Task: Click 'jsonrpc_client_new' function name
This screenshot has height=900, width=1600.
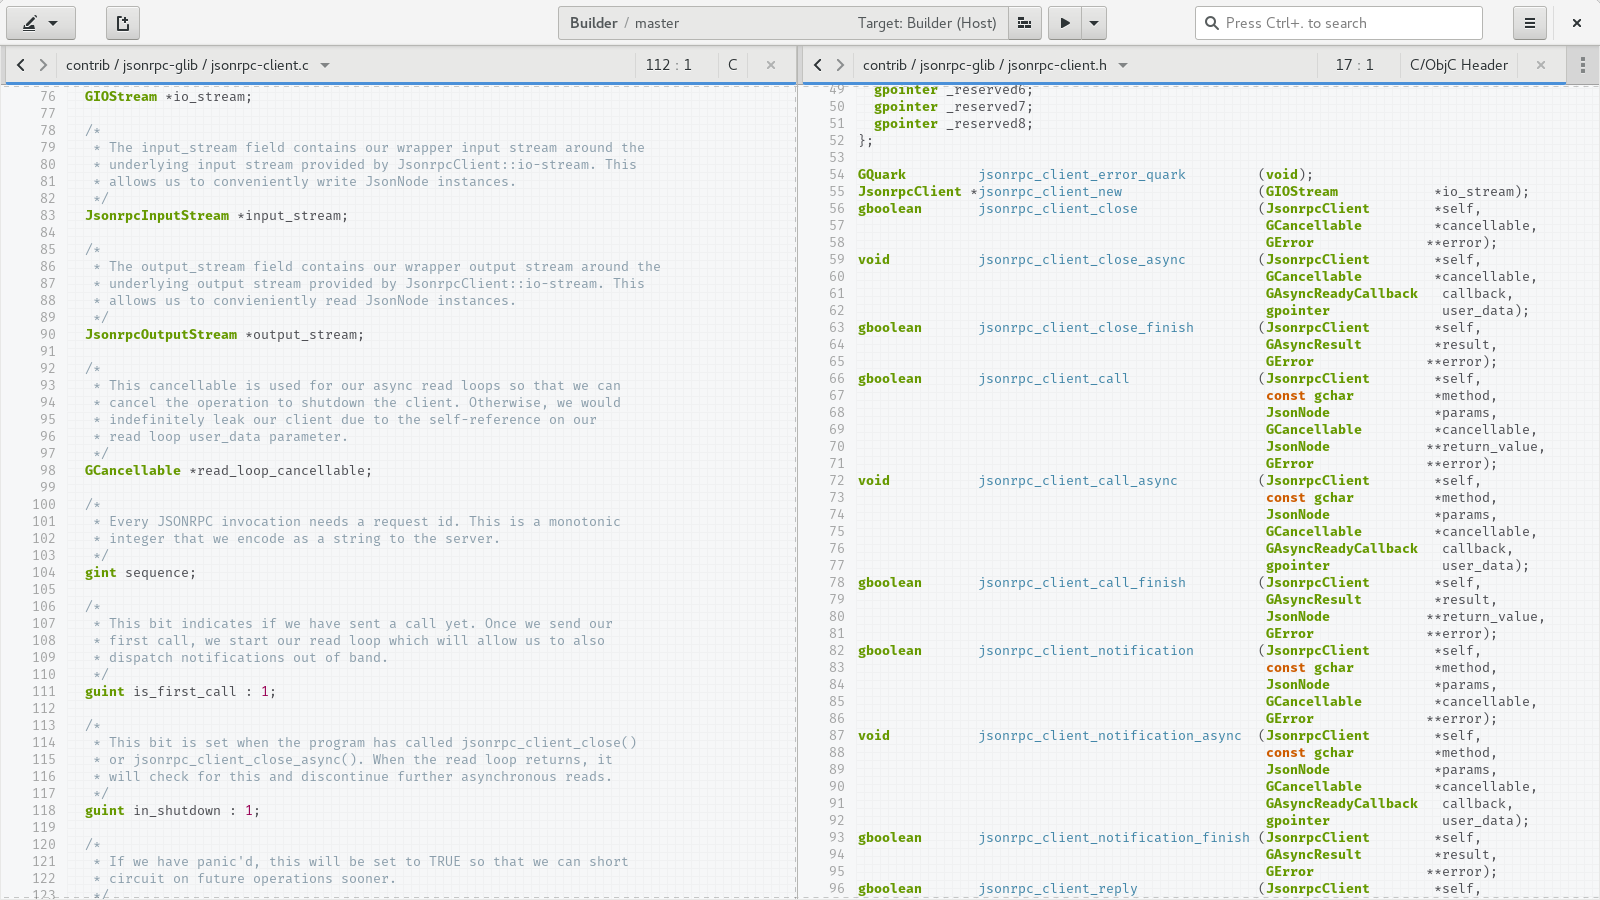Action: coord(1050,191)
